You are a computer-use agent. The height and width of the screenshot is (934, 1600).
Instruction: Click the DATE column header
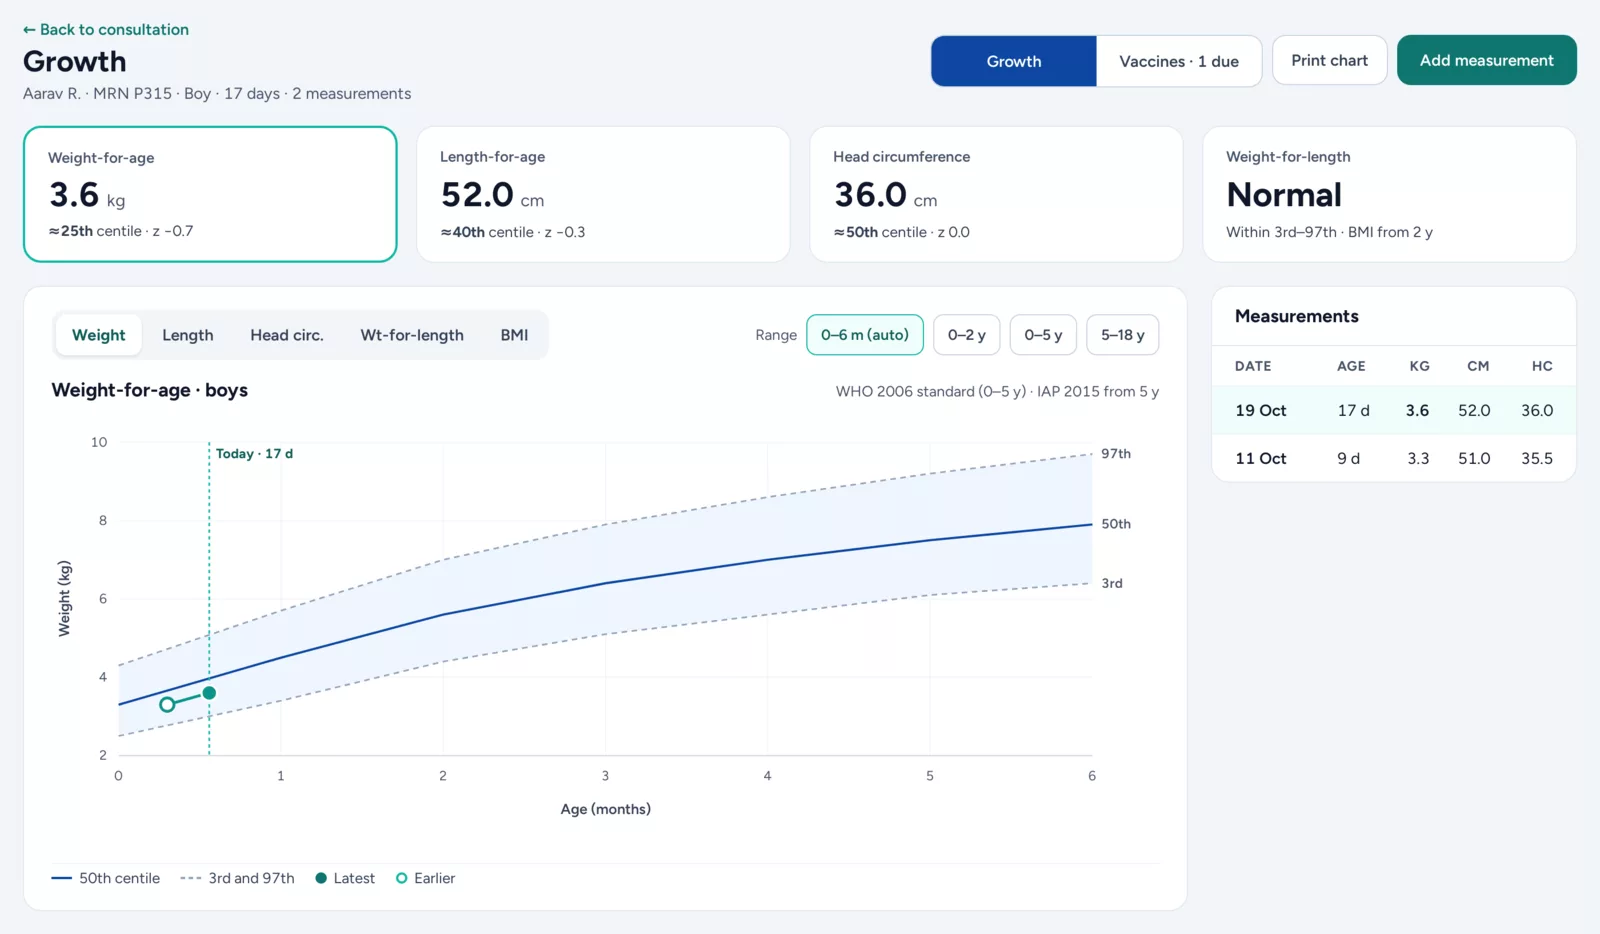coord(1253,366)
